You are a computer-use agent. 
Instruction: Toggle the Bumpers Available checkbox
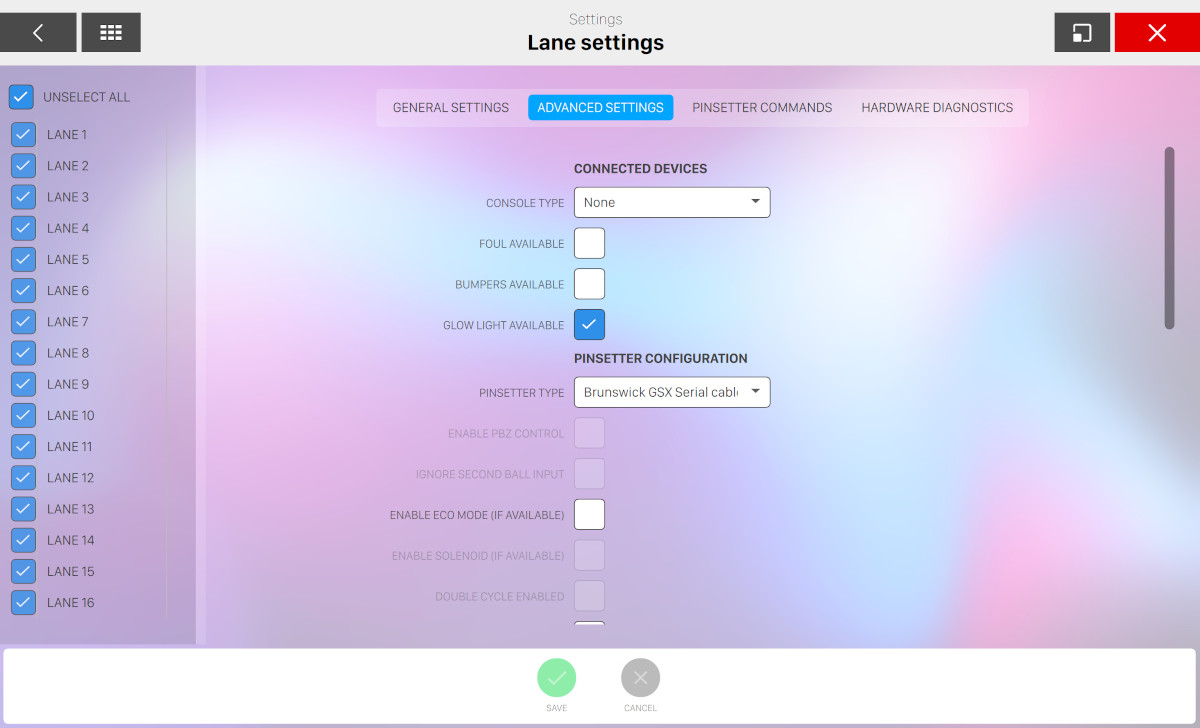(589, 284)
